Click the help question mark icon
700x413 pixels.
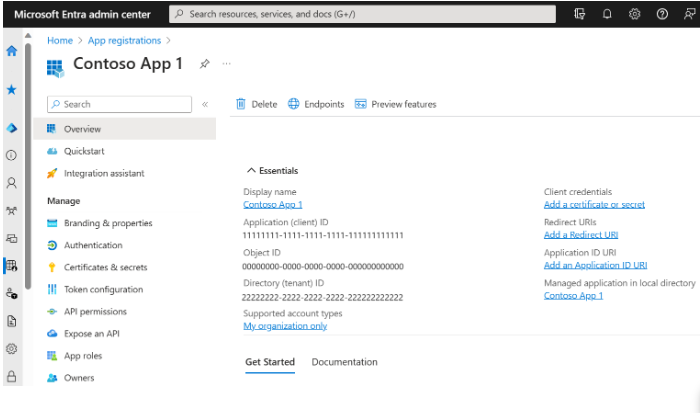[662, 14]
